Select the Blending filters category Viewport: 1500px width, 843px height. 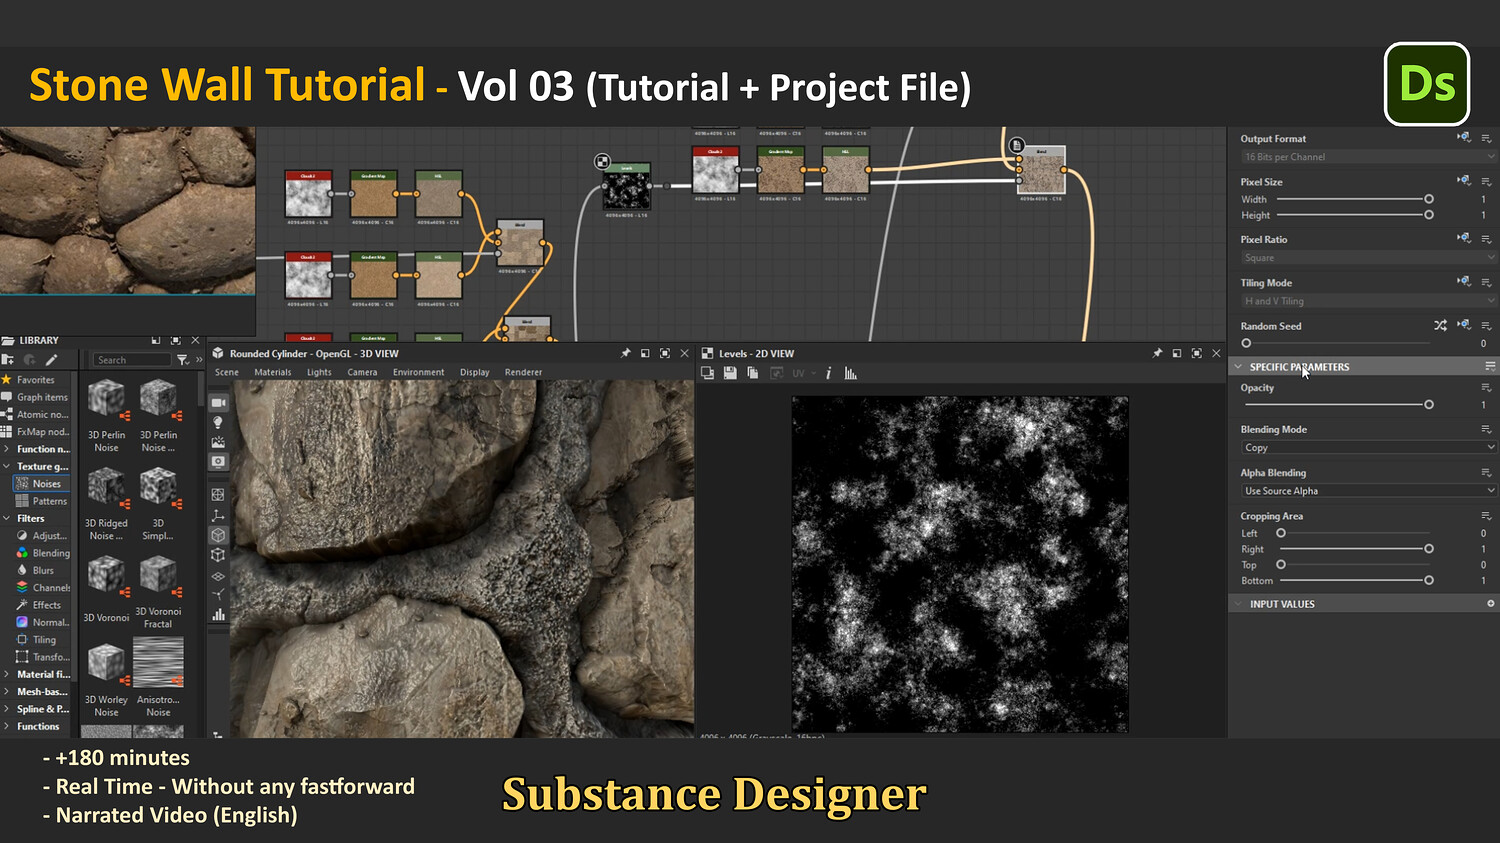click(44, 553)
